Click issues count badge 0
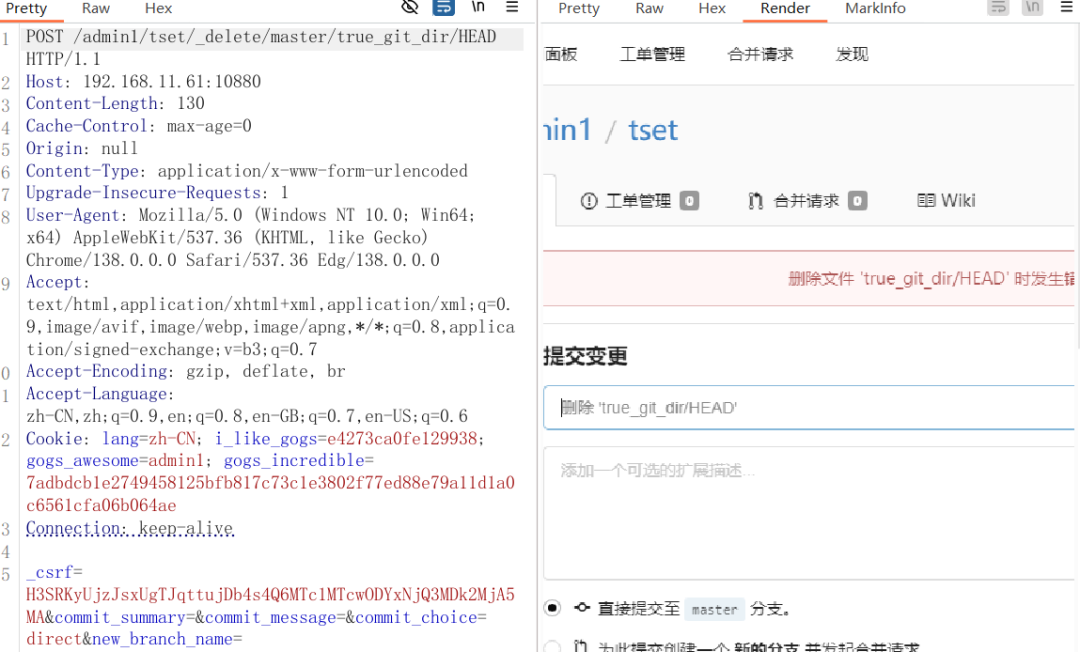This screenshot has width=1080, height=652. tap(689, 201)
